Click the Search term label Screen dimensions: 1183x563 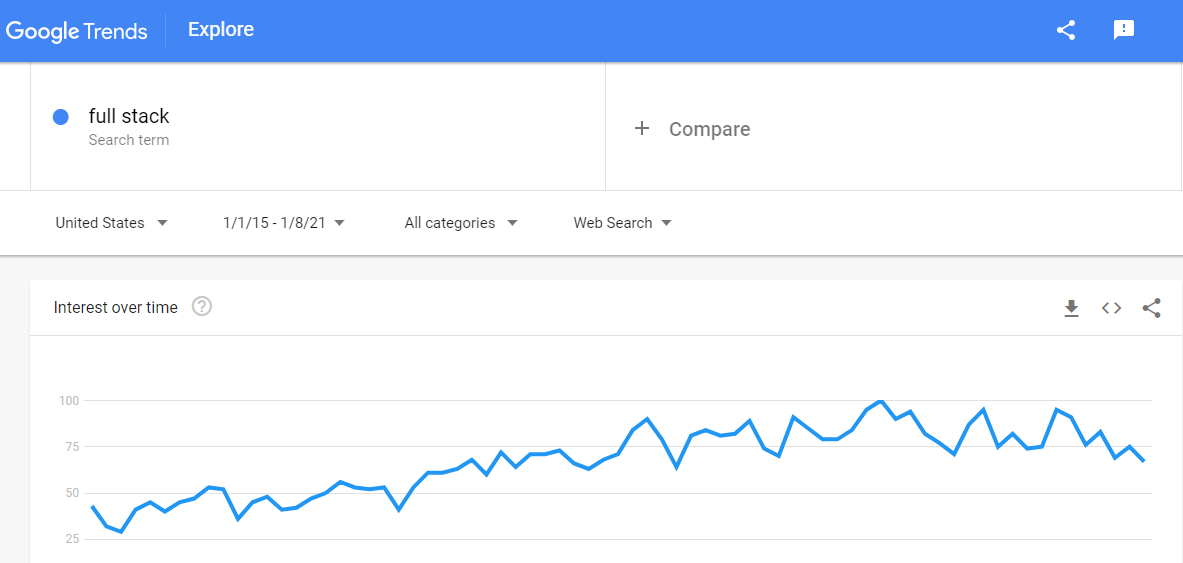[x=129, y=140]
